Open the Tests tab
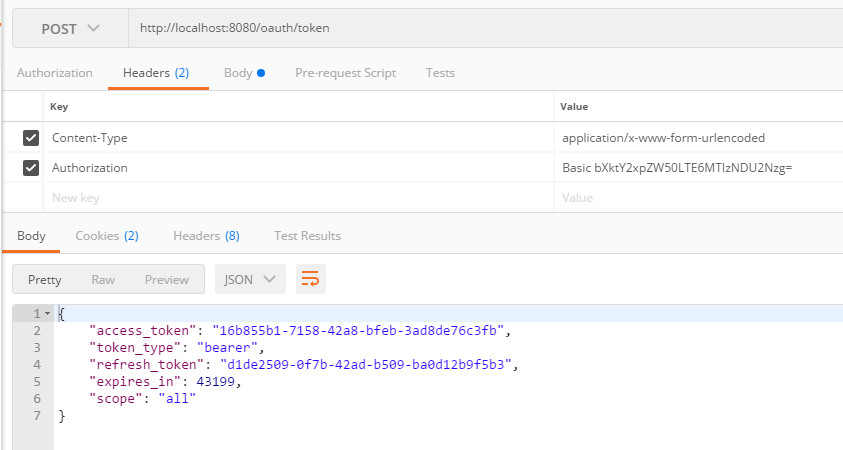Screen dimensions: 843x450 (x=440, y=73)
